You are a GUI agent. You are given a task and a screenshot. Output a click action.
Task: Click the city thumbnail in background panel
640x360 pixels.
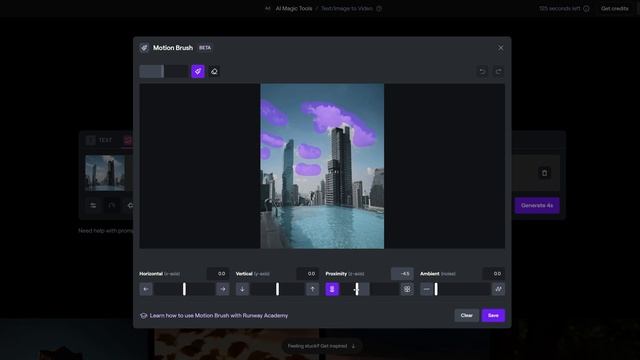[x=105, y=173]
